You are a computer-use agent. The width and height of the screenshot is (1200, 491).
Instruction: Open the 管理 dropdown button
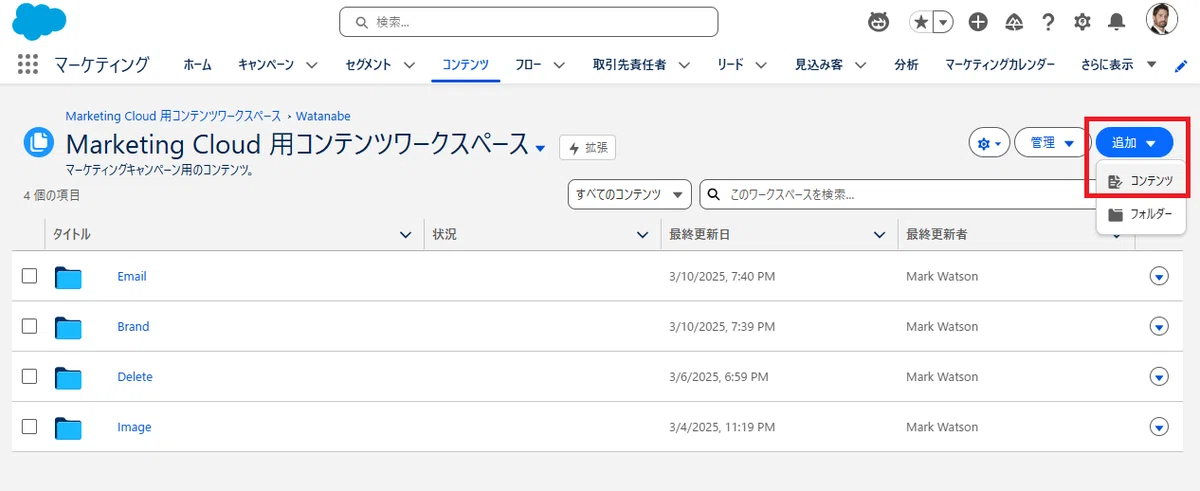[x=1051, y=143]
